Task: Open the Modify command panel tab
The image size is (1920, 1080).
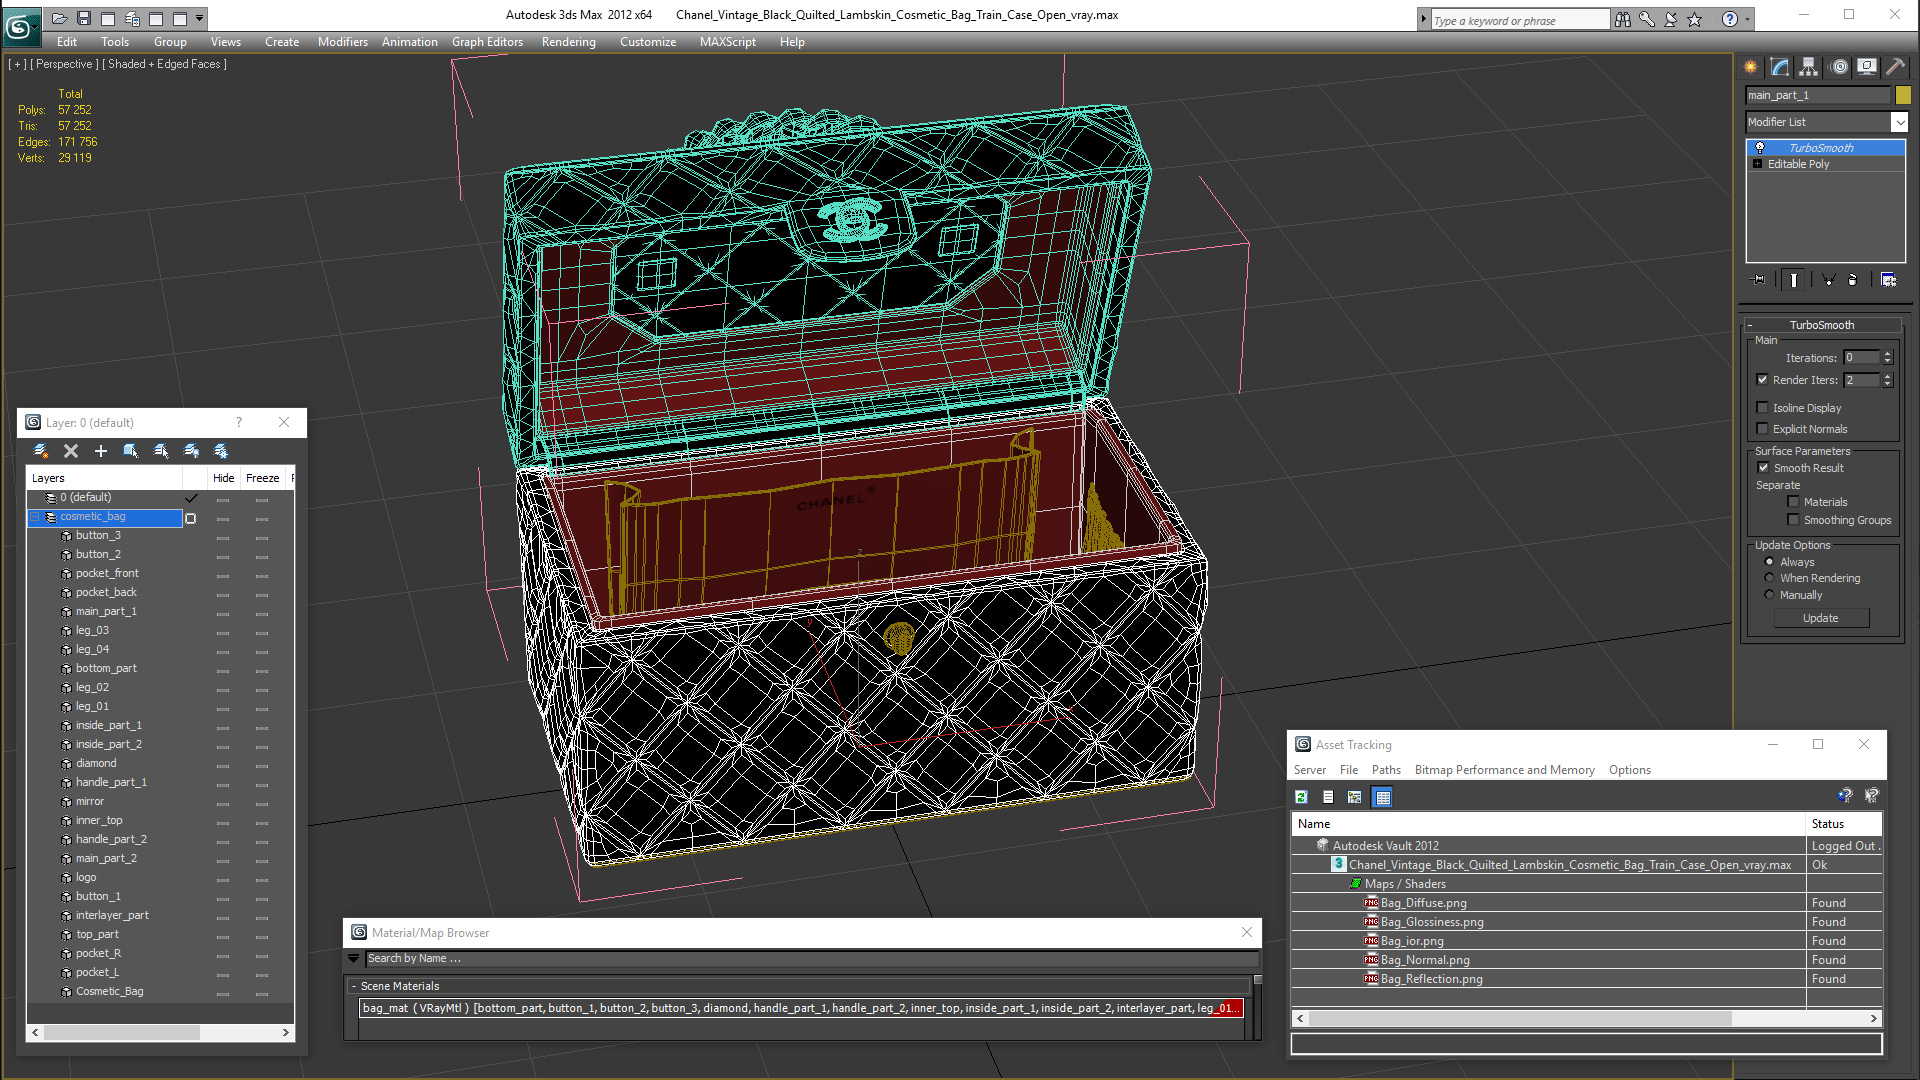Action: click(1780, 67)
